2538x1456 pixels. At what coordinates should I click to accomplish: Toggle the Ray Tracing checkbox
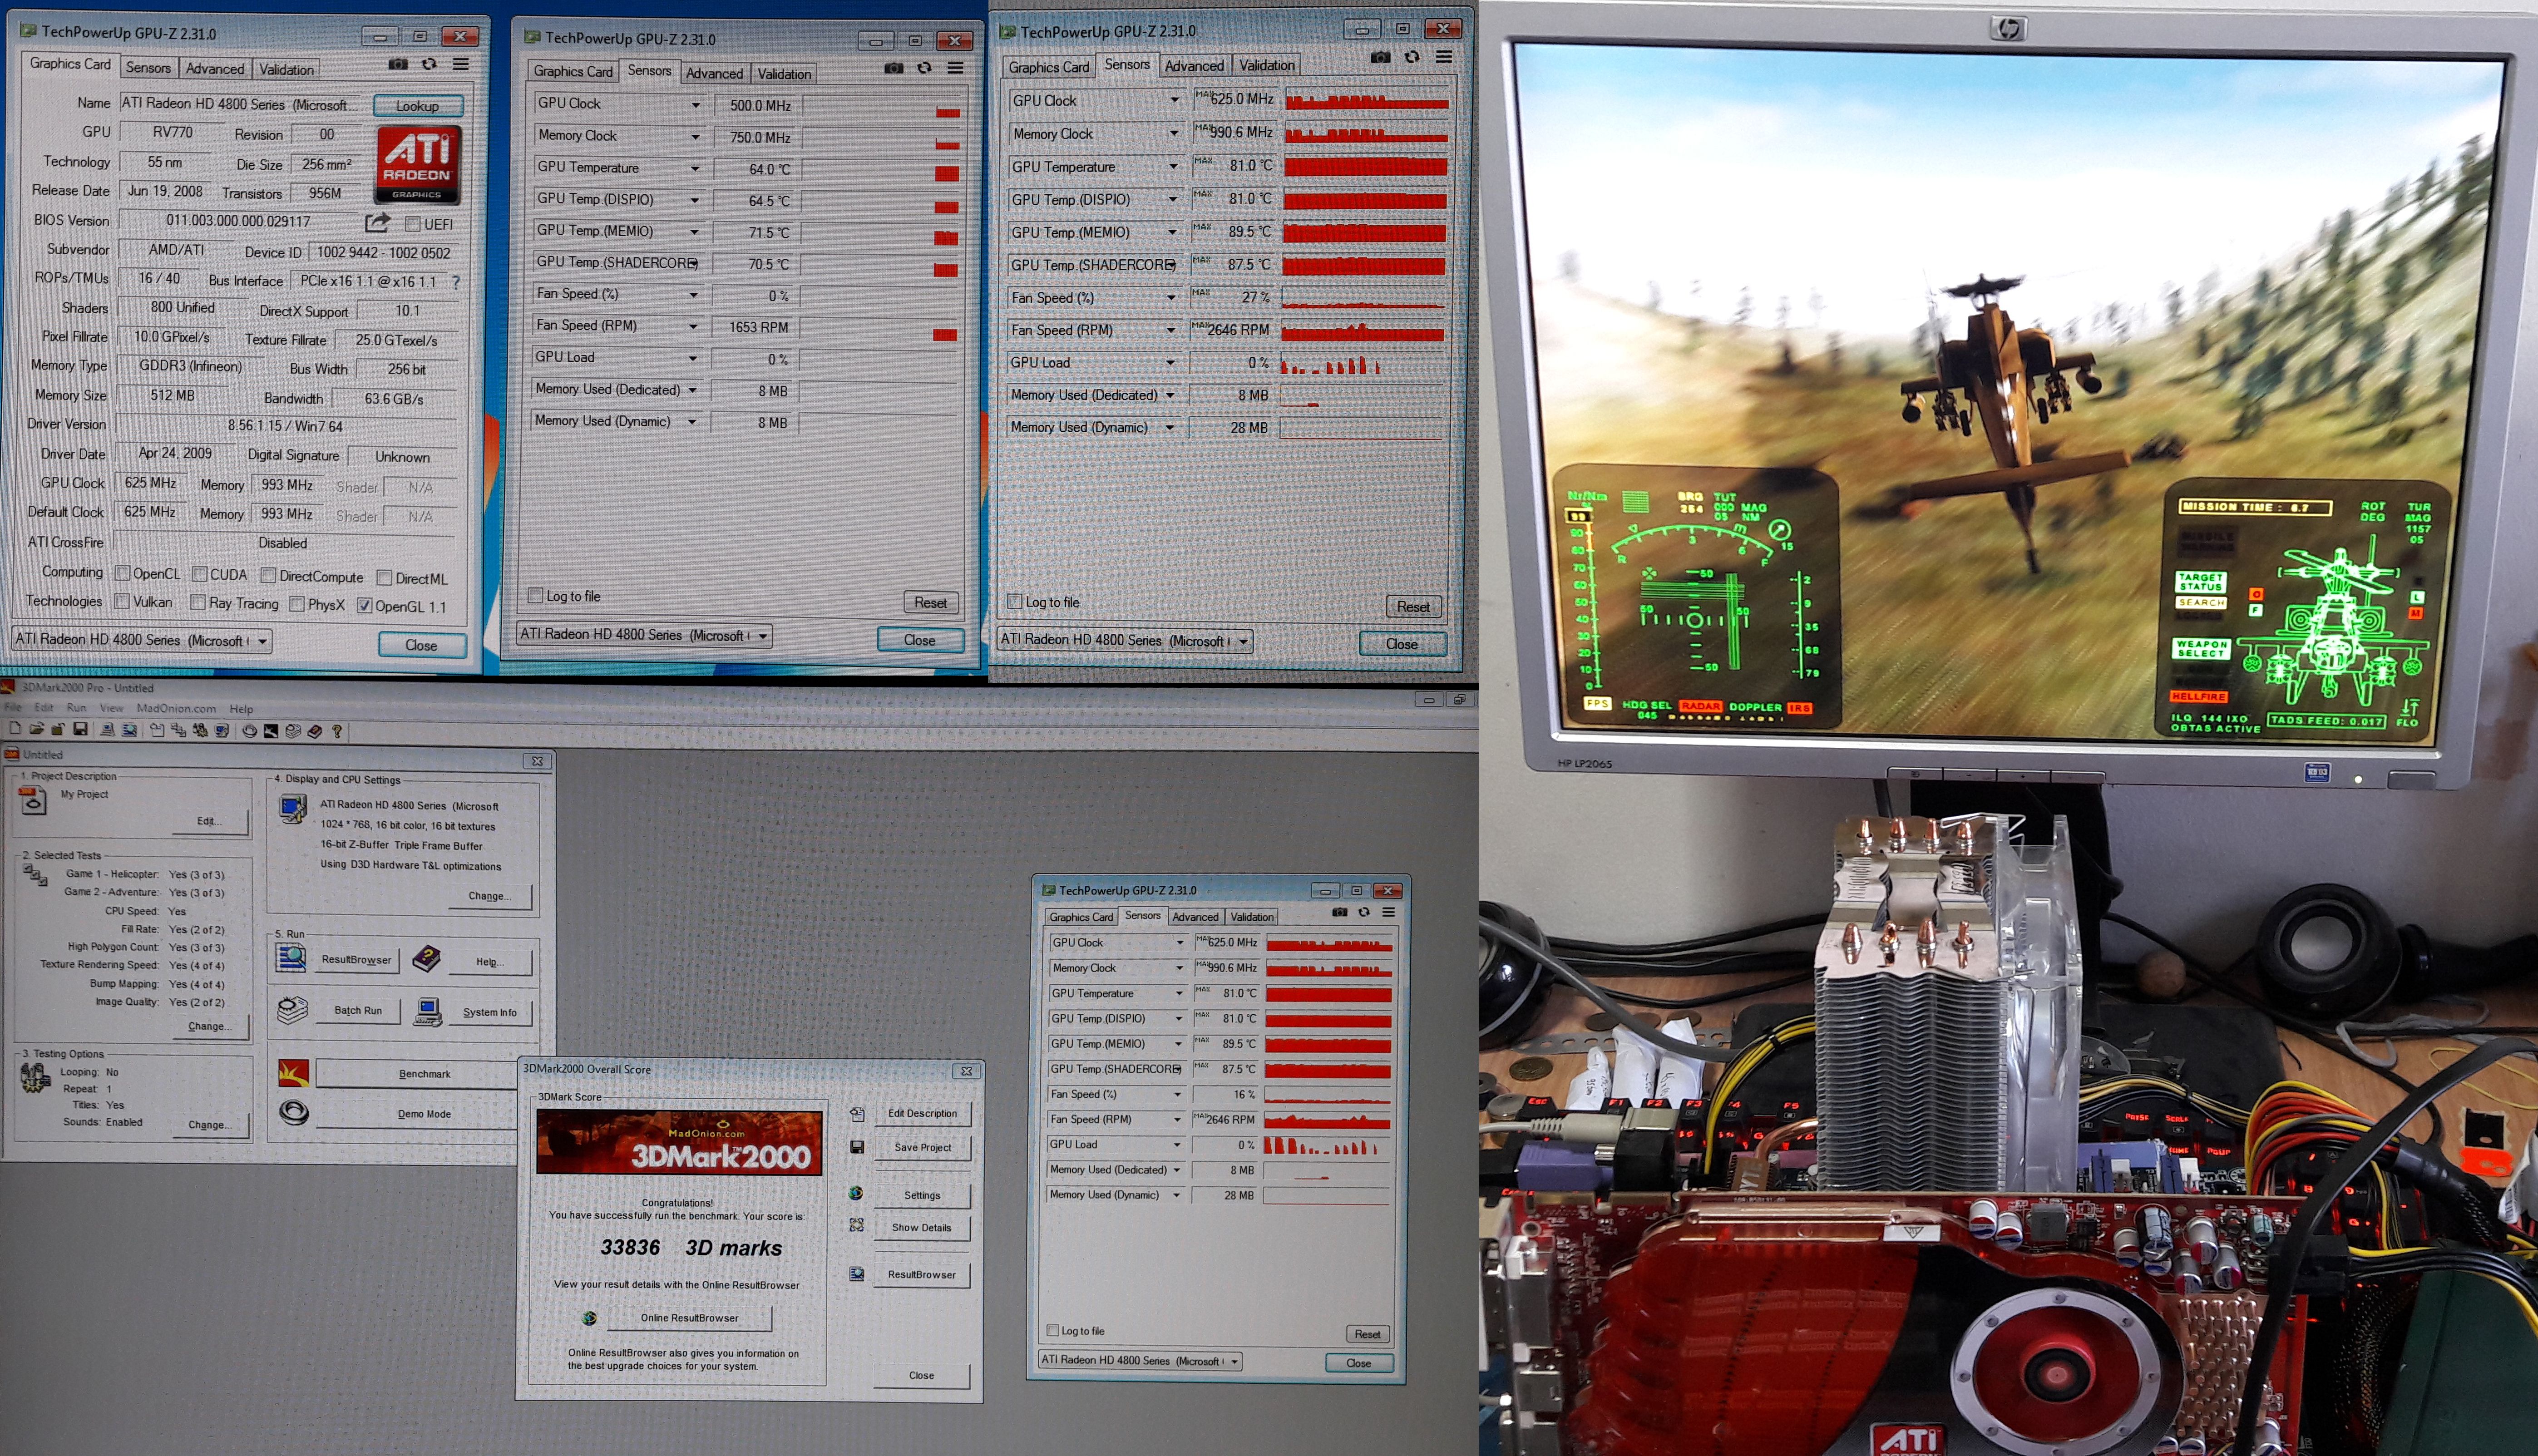198,602
